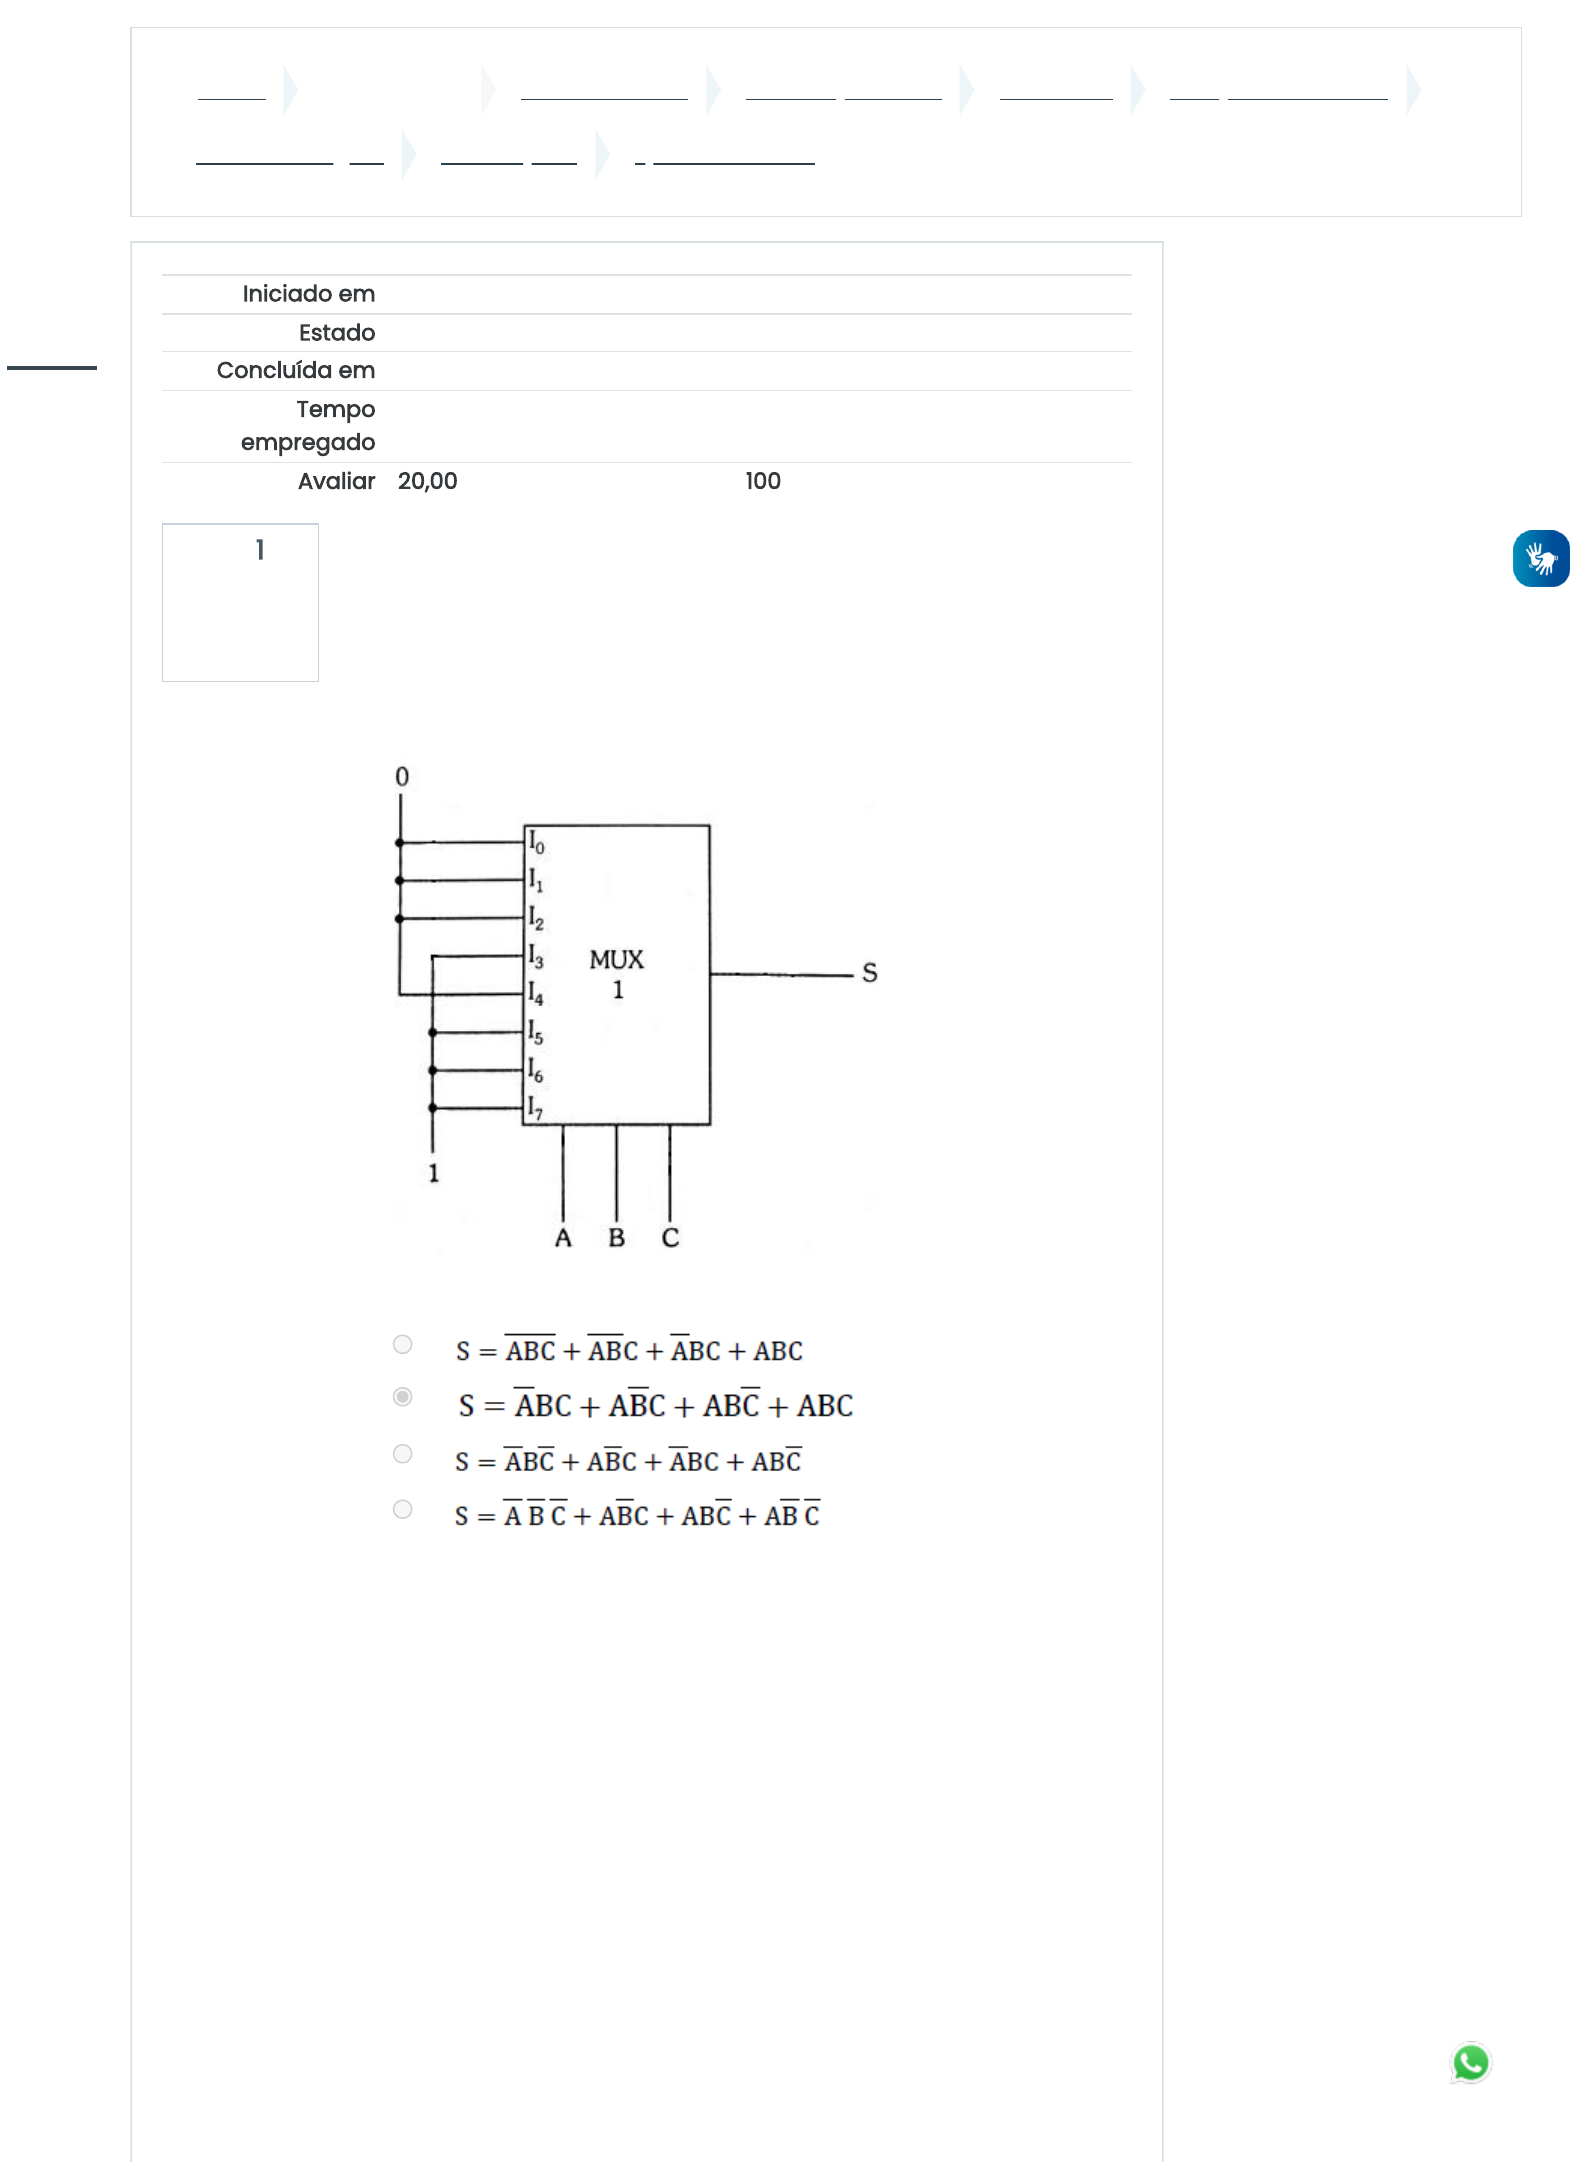
Task: Click the Tempo empregado row label
Action: coord(308,426)
